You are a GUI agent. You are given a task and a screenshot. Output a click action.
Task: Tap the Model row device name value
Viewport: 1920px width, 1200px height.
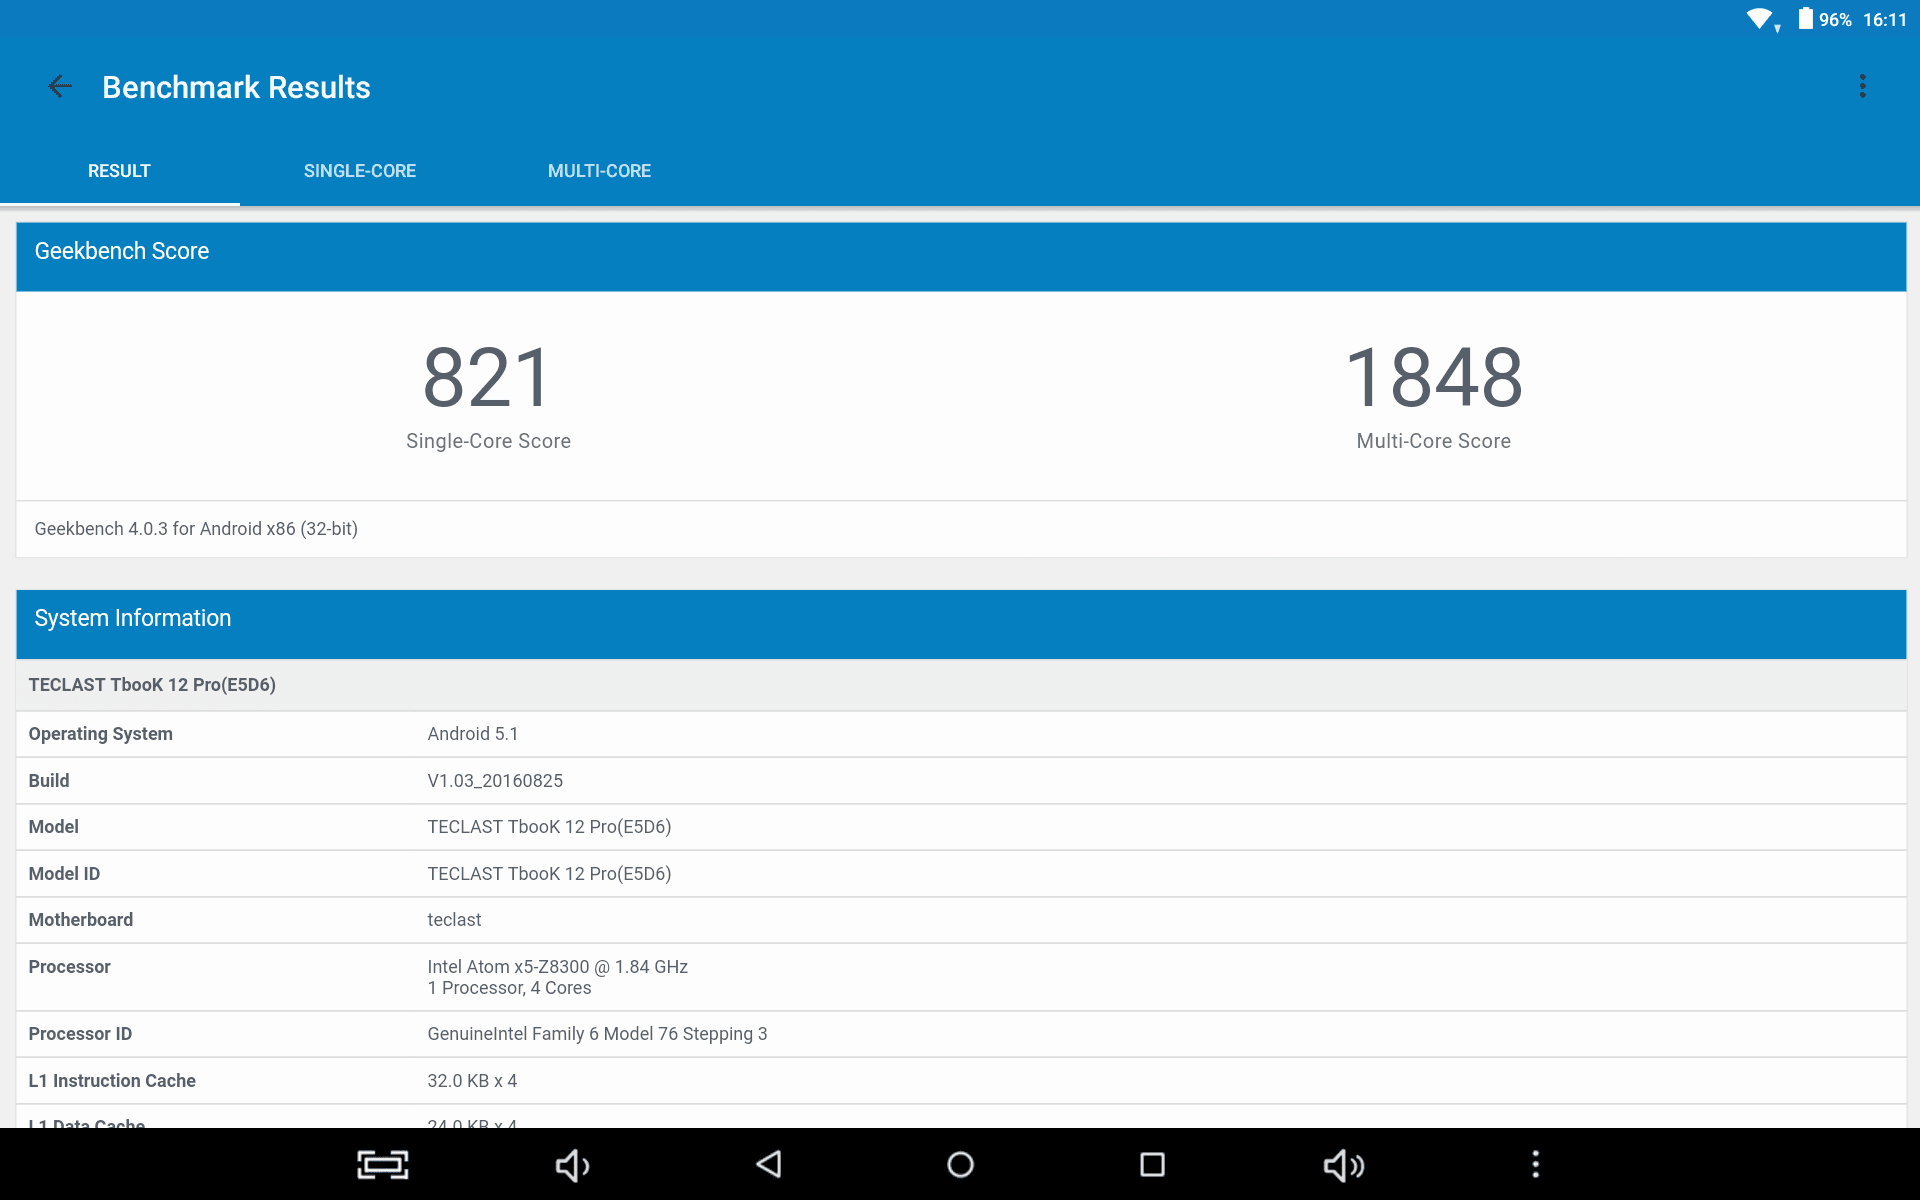(549, 827)
